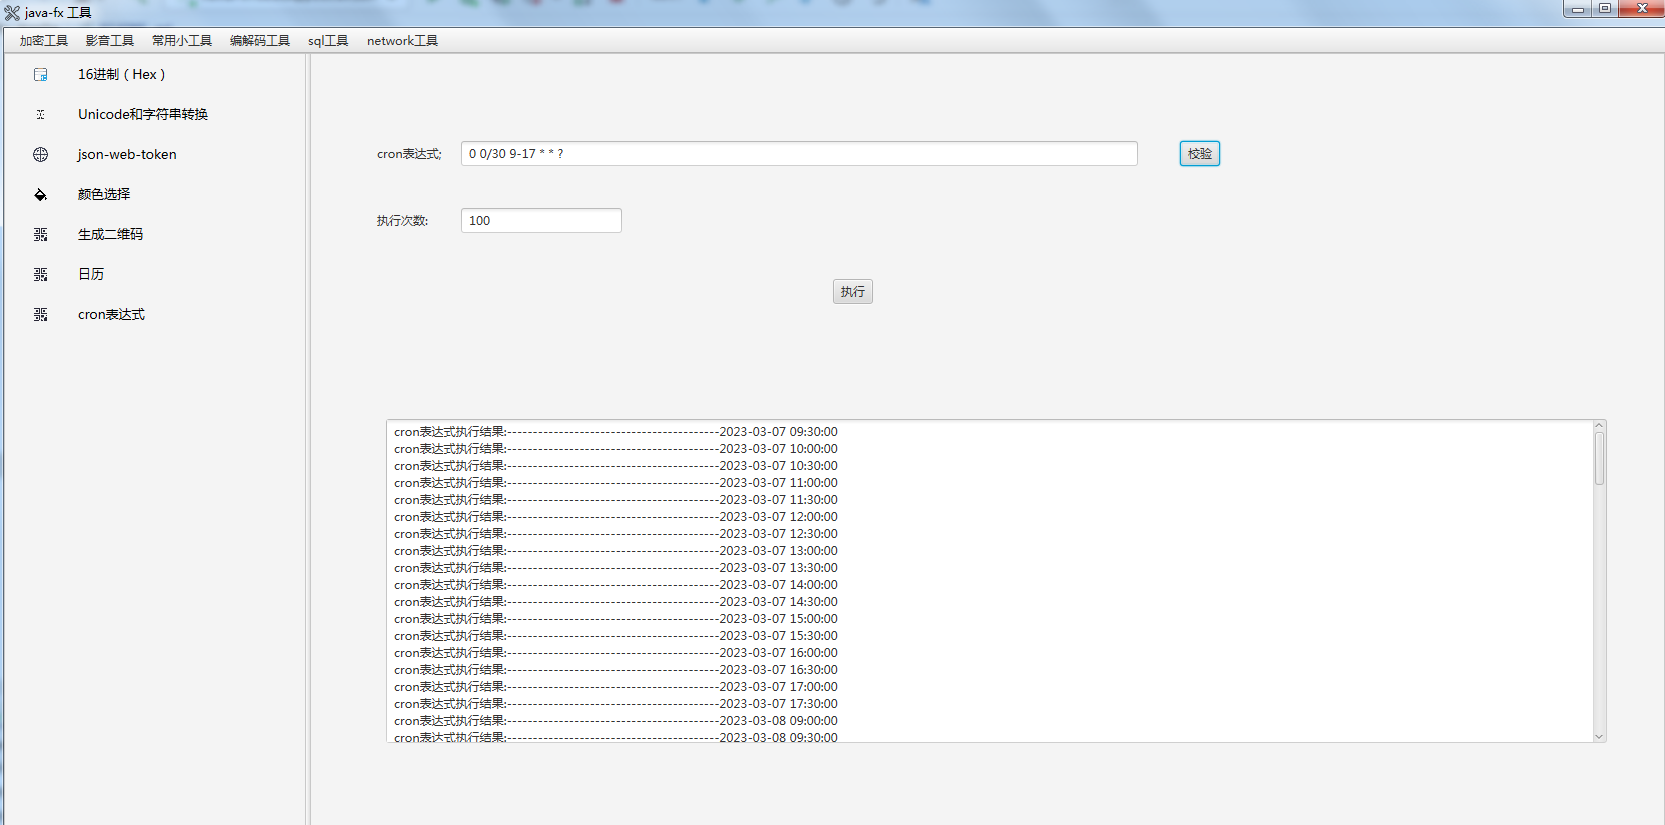Click the 执行次数 count field
Viewport: 1665px width, 825px height.
coord(541,221)
